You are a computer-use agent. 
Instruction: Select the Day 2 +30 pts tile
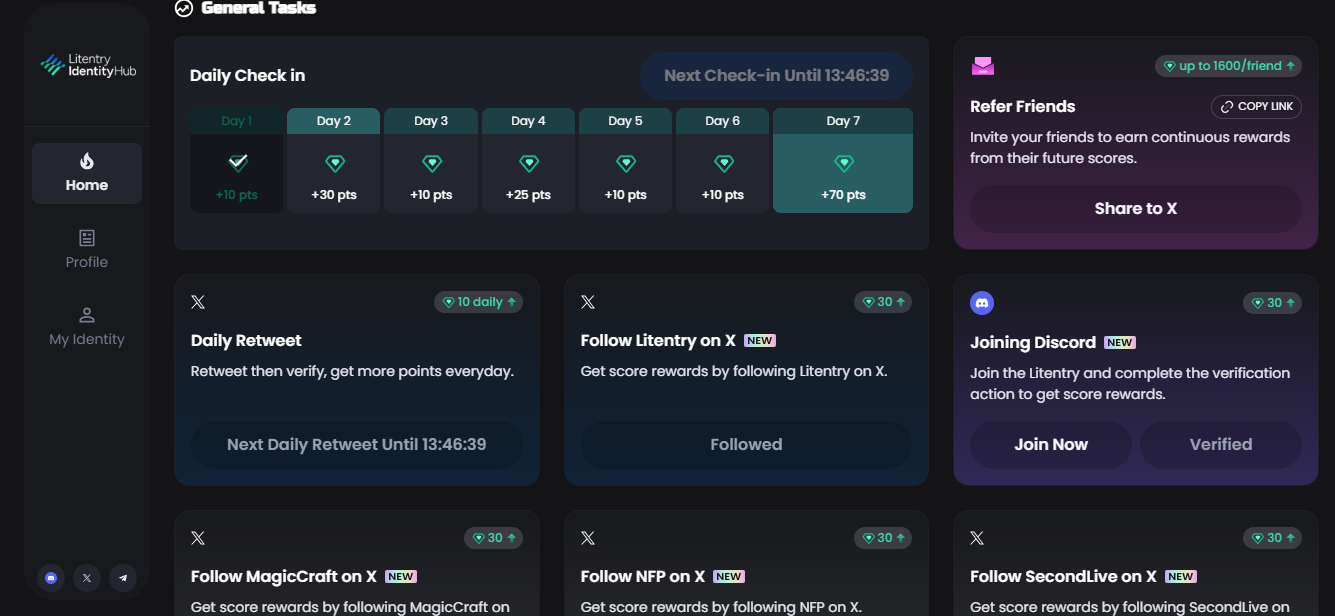333,160
